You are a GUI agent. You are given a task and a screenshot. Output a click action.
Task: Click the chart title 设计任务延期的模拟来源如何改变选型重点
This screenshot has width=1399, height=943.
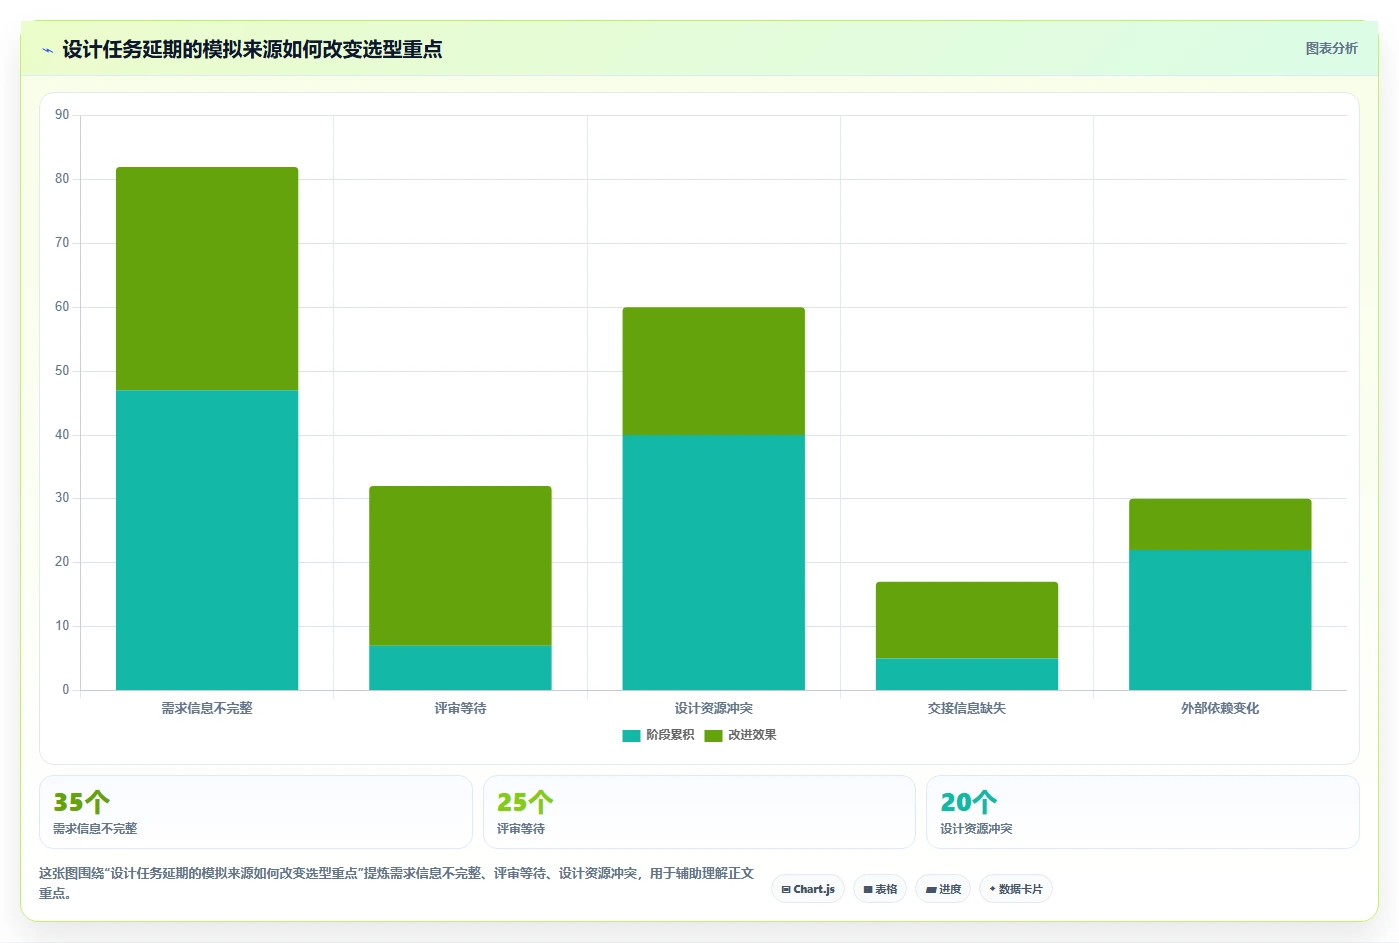tap(252, 50)
